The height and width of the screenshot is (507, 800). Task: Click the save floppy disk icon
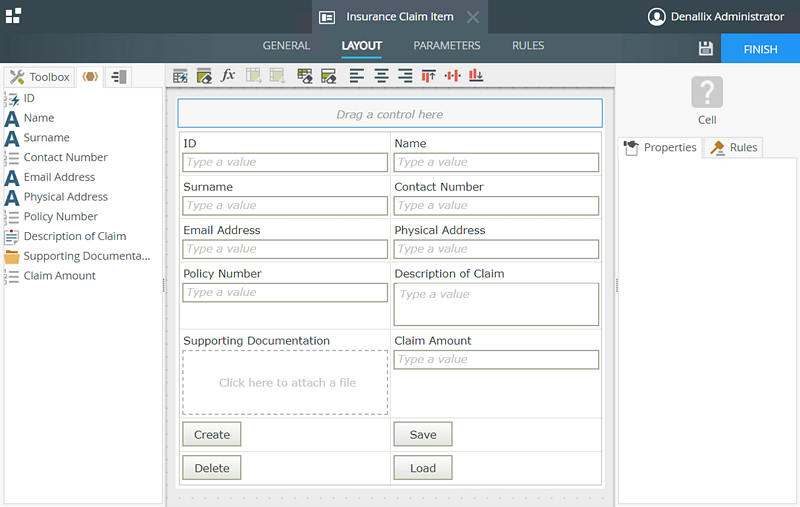[705, 49]
